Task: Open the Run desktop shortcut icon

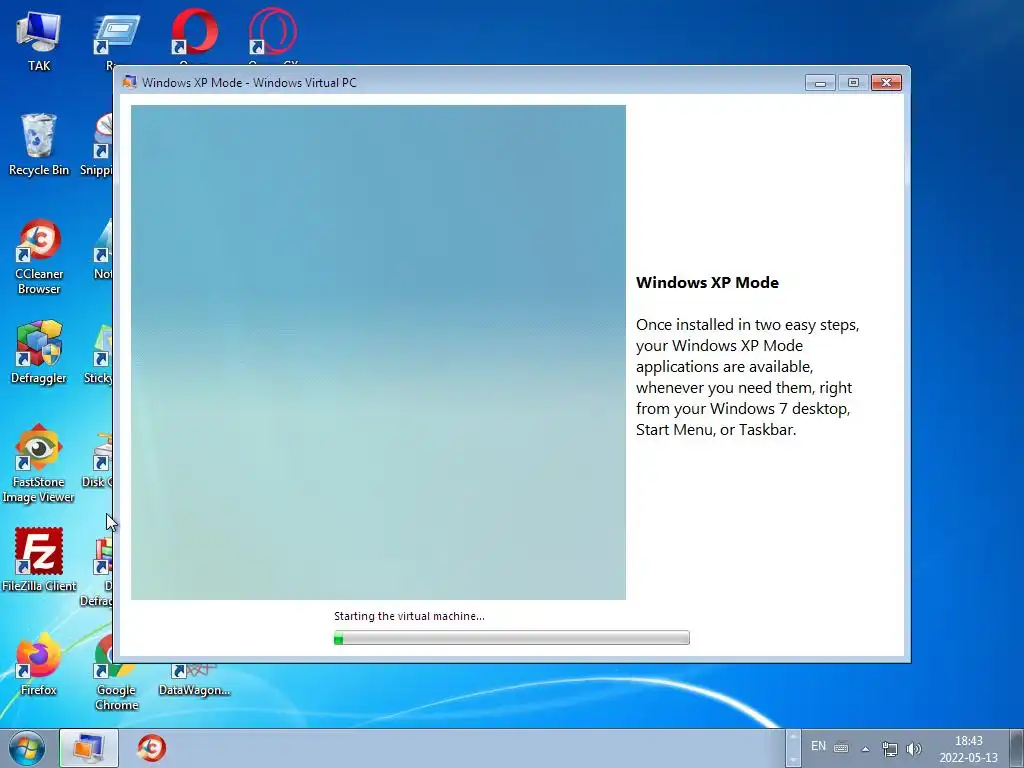Action: point(115,37)
